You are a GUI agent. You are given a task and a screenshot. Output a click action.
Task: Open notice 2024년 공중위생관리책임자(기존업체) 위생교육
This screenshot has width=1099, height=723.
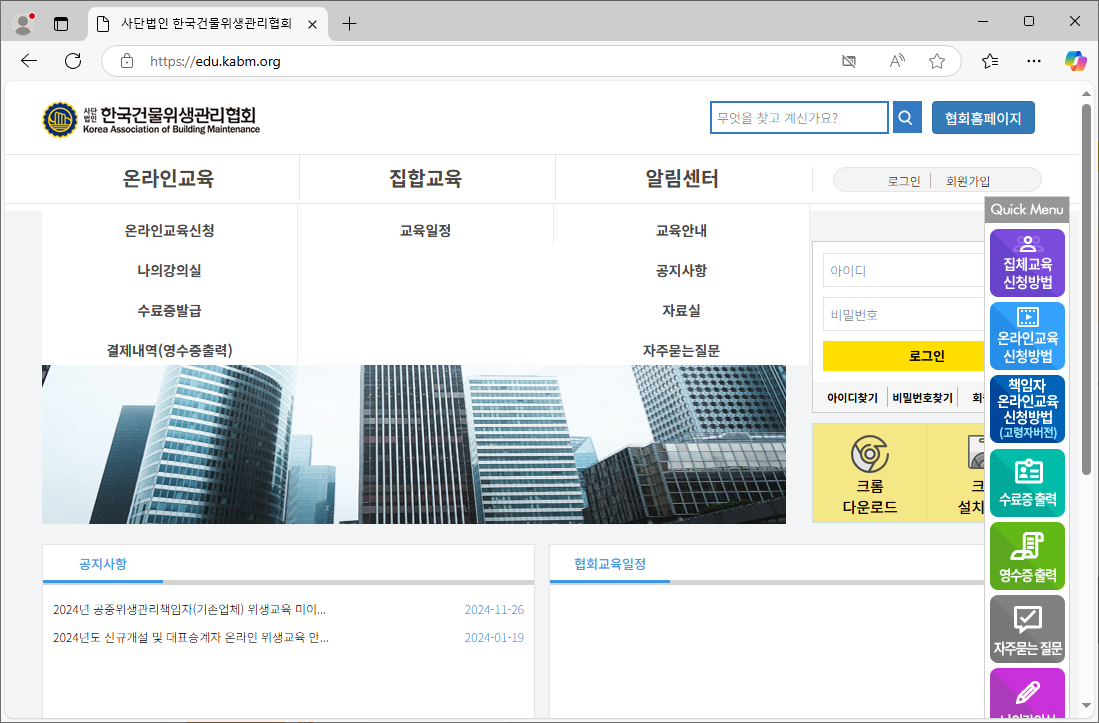189,610
